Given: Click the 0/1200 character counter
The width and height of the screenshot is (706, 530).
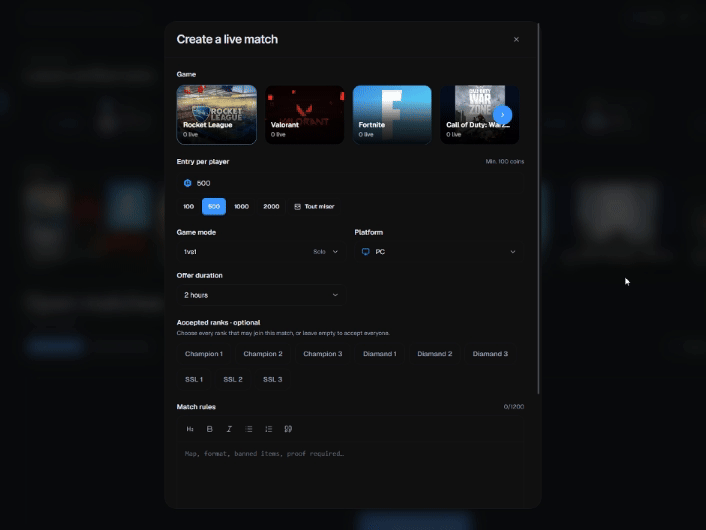Looking at the screenshot, I should 514,407.
